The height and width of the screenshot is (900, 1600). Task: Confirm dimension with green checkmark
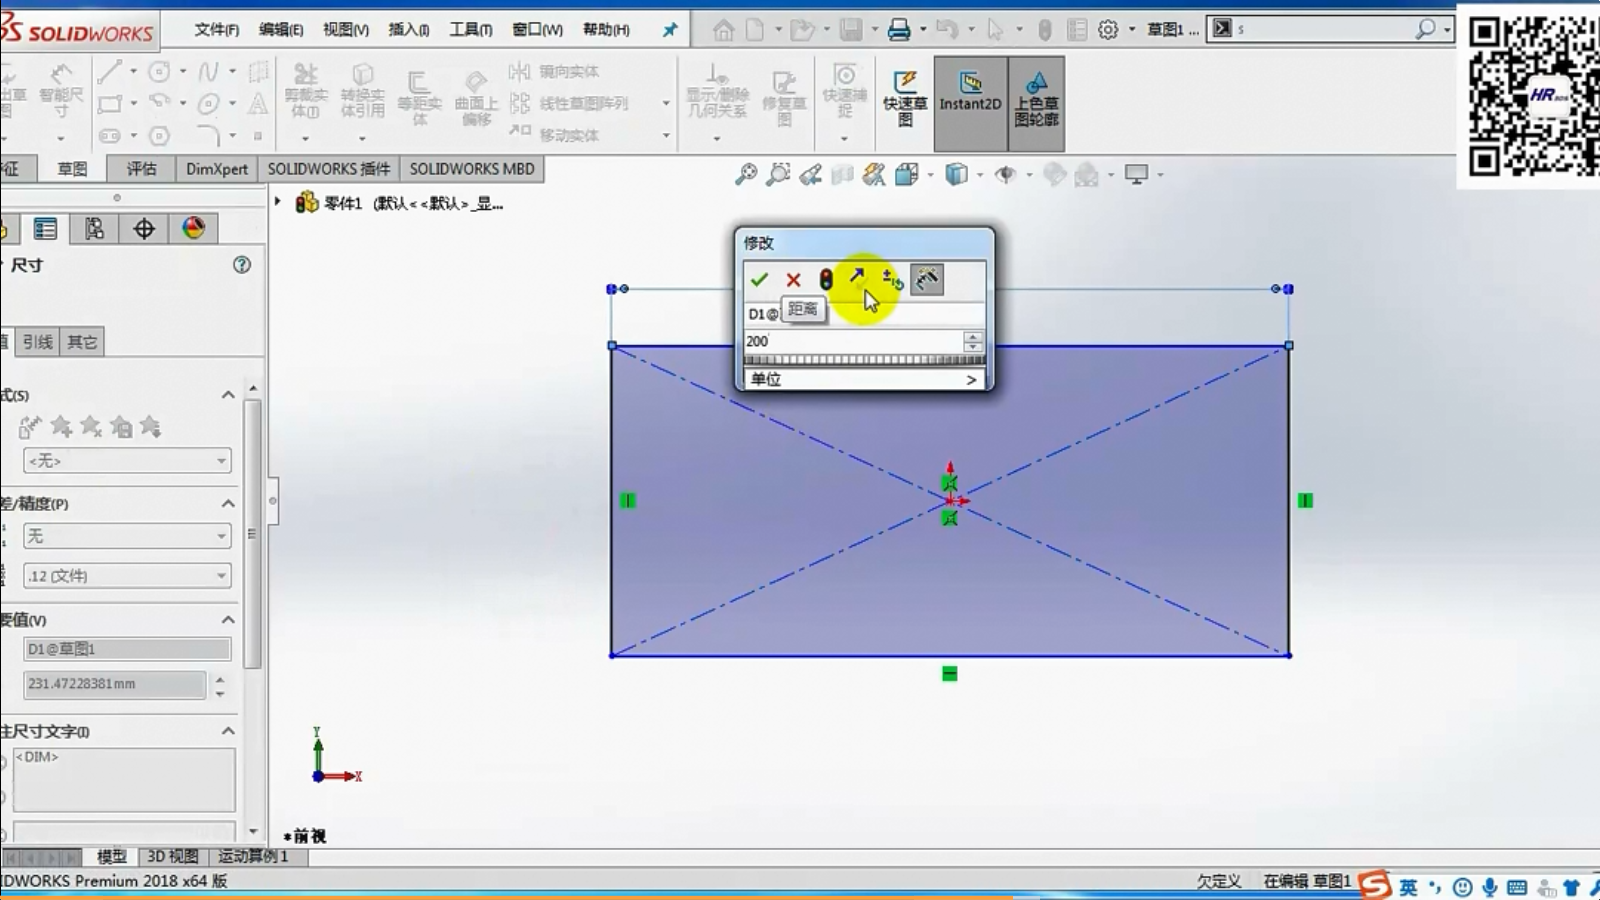(x=759, y=280)
